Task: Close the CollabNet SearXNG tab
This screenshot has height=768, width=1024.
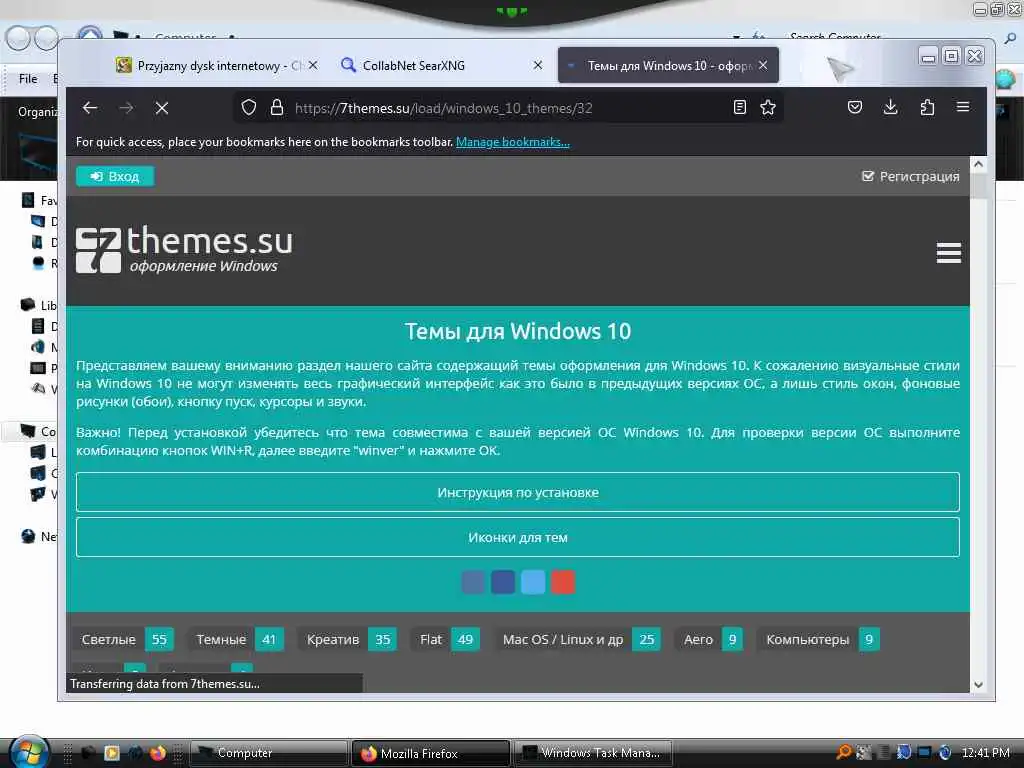Action: click(537, 65)
